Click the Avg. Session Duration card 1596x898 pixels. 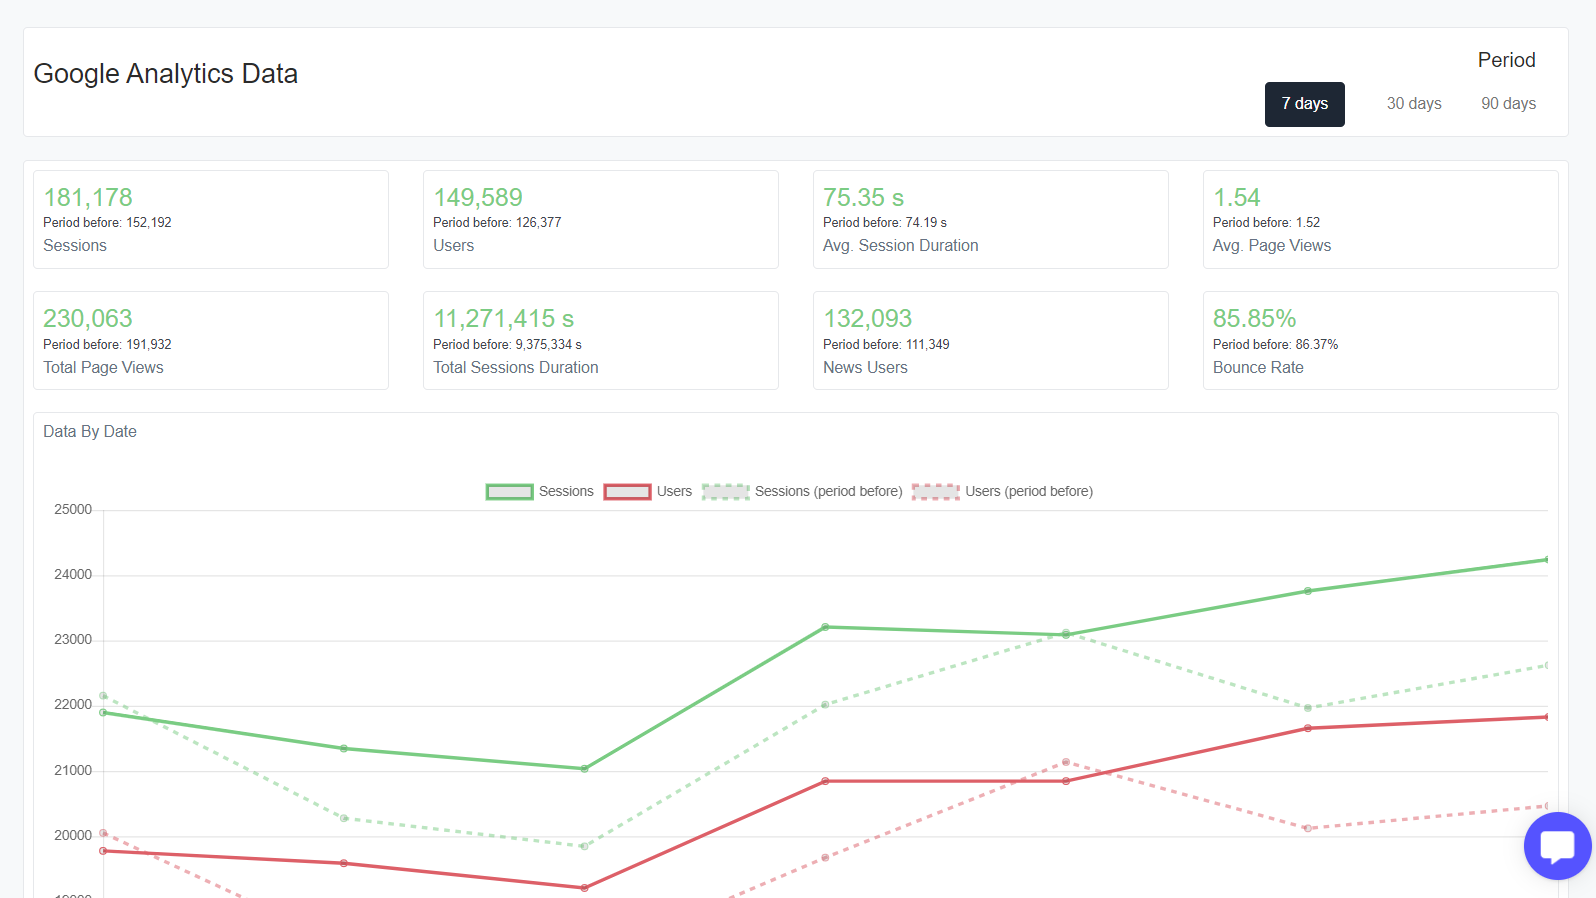pyautogui.click(x=991, y=219)
